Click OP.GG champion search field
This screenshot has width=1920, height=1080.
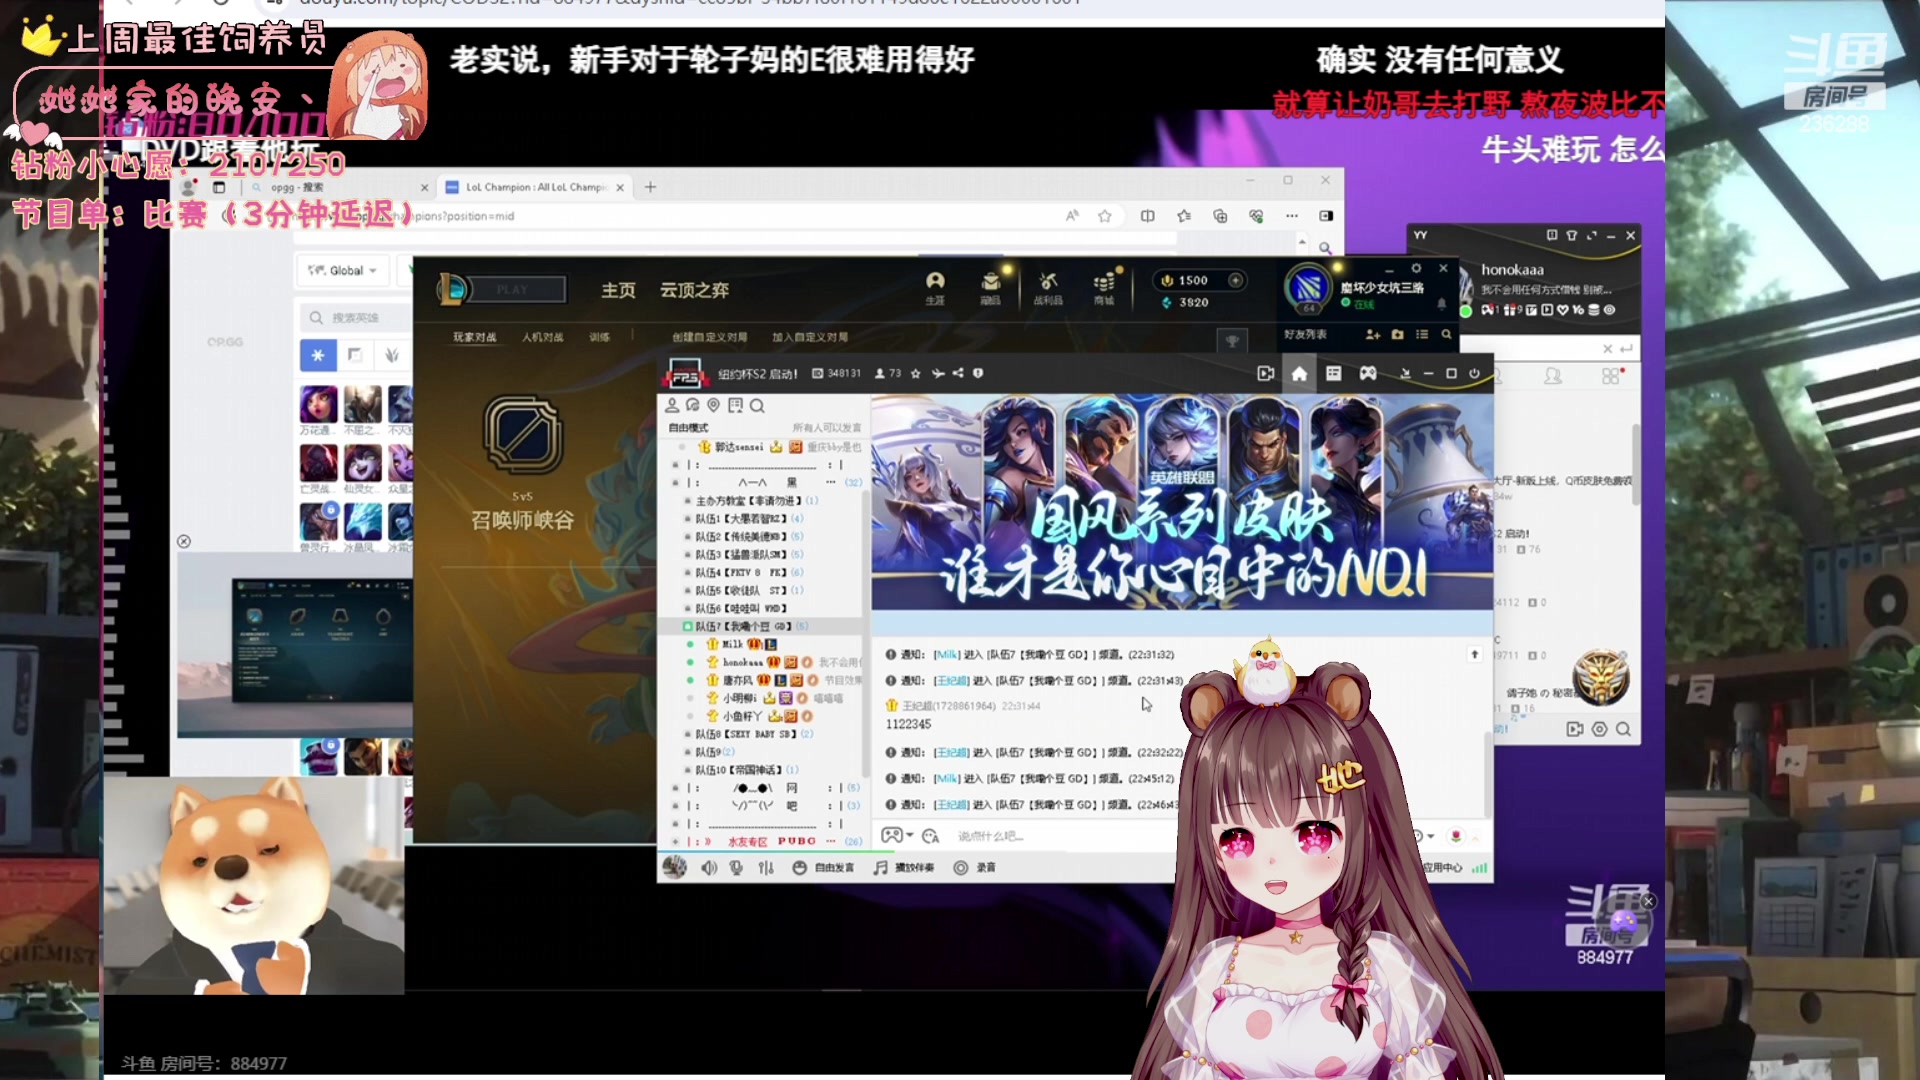[355, 317]
